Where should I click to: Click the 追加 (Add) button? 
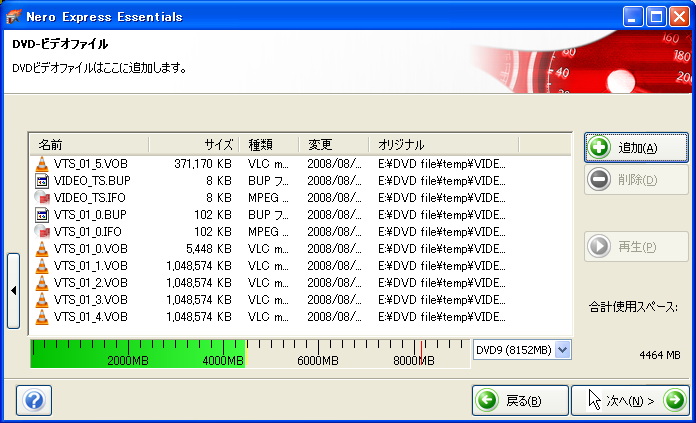point(636,148)
